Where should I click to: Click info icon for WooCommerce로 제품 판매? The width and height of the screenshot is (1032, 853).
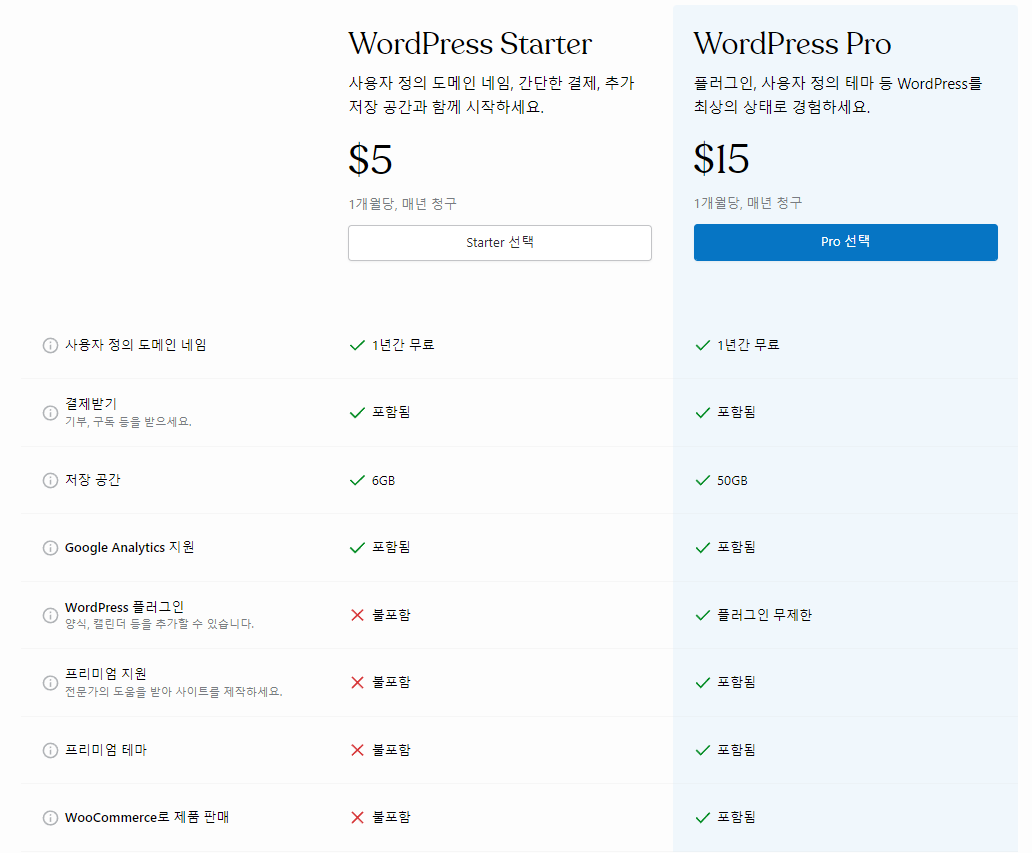(x=50, y=817)
